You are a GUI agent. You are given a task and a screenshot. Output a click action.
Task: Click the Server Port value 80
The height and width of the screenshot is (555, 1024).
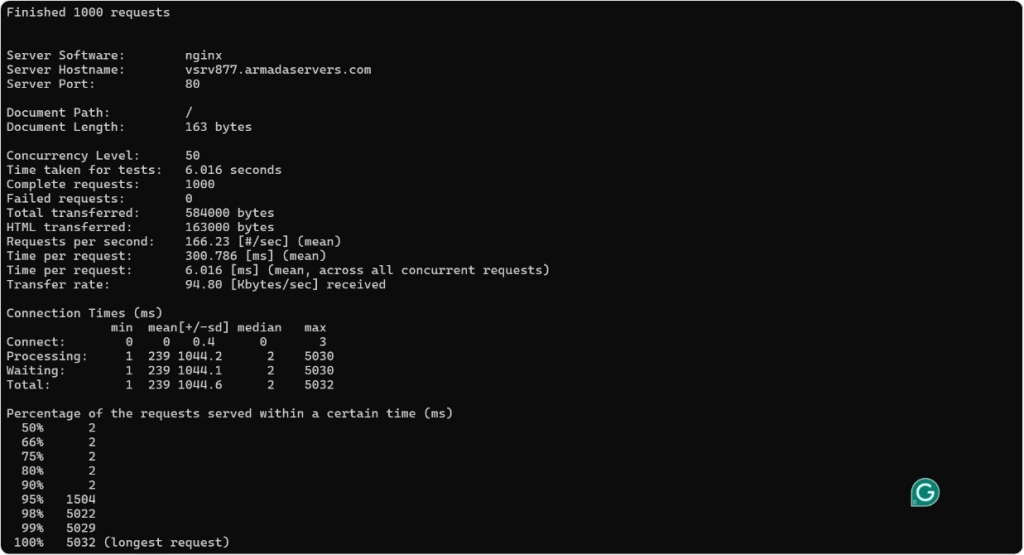(193, 84)
